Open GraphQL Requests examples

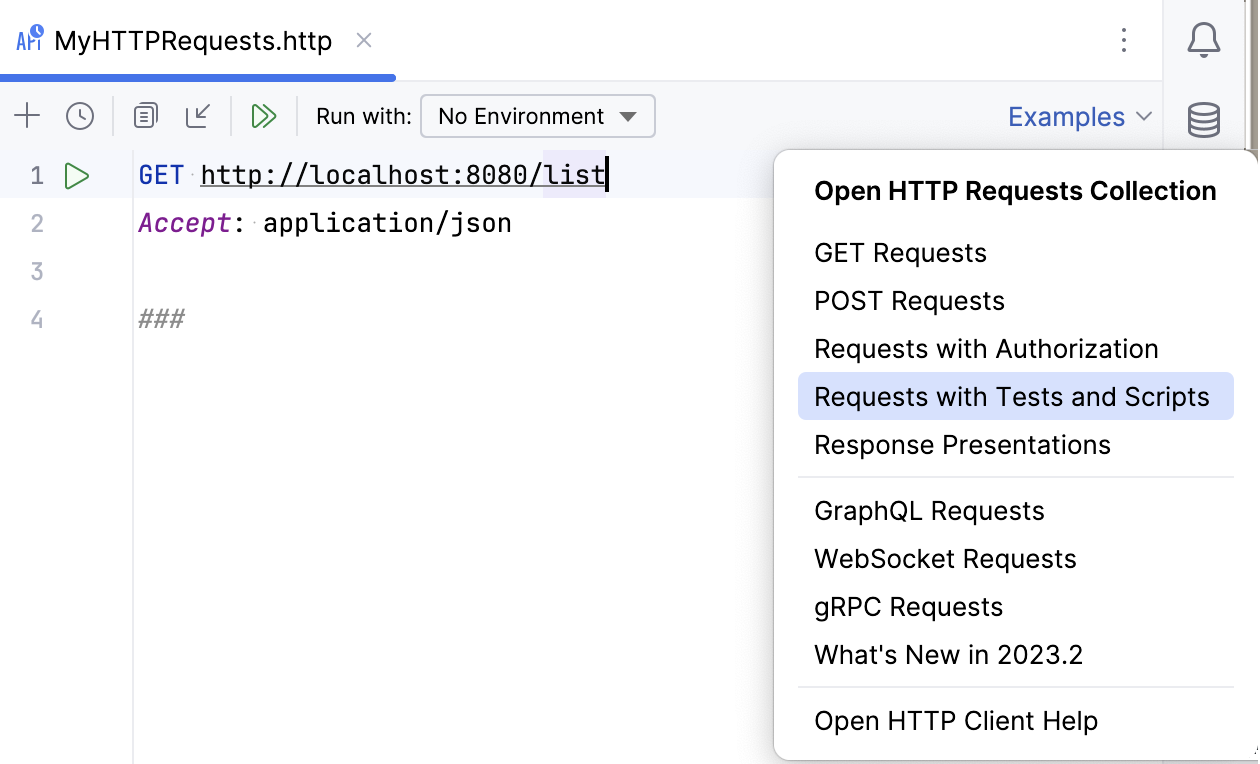click(x=929, y=511)
